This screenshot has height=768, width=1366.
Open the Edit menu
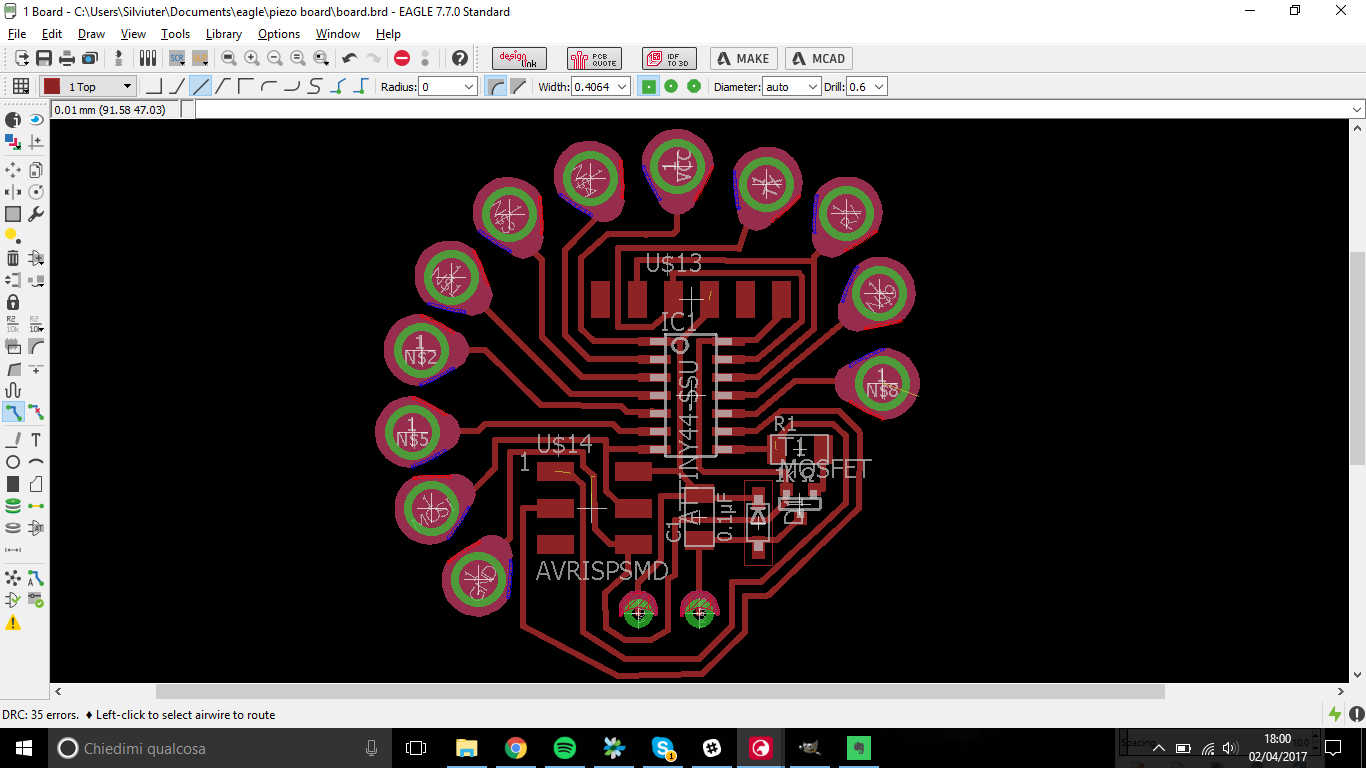52,34
